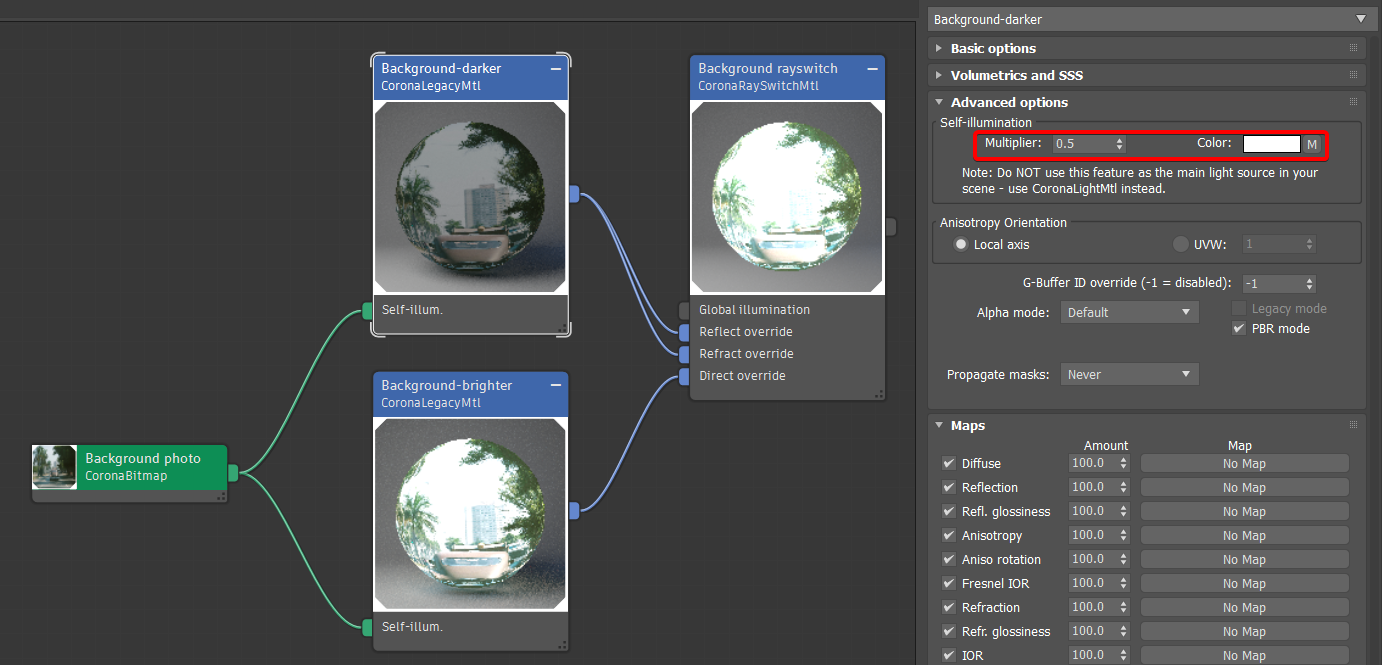Open the Alpha mode dropdown
The width and height of the screenshot is (1382, 665).
[x=1129, y=312]
